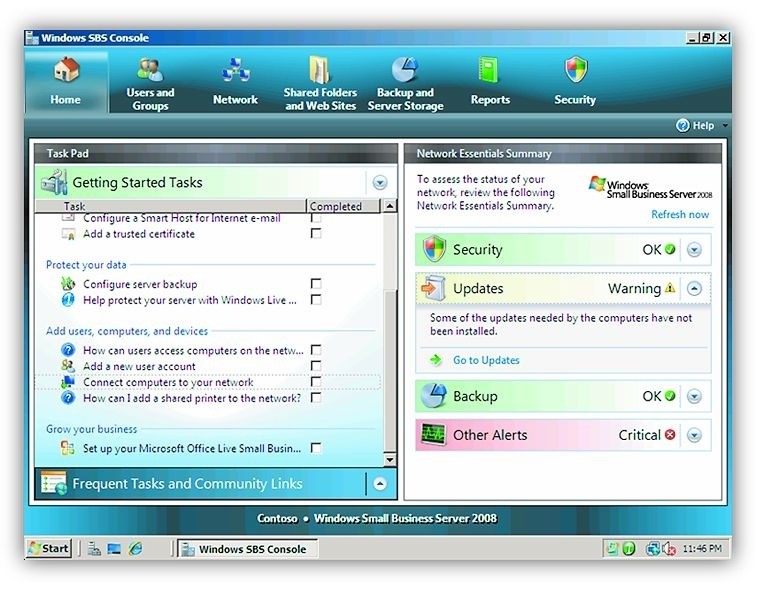Viewport: 757px width, 595px height.
Task: Check Configure a Smart Host completed checkbox
Action: click(x=316, y=218)
